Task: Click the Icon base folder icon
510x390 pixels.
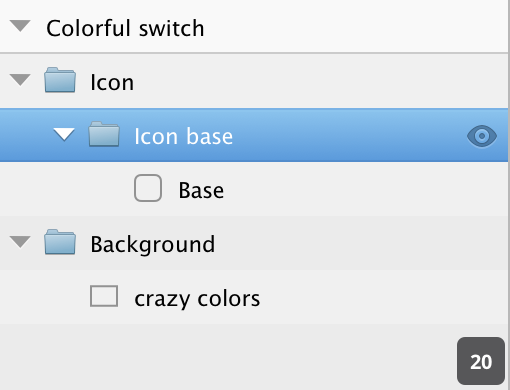Action: pos(104,134)
